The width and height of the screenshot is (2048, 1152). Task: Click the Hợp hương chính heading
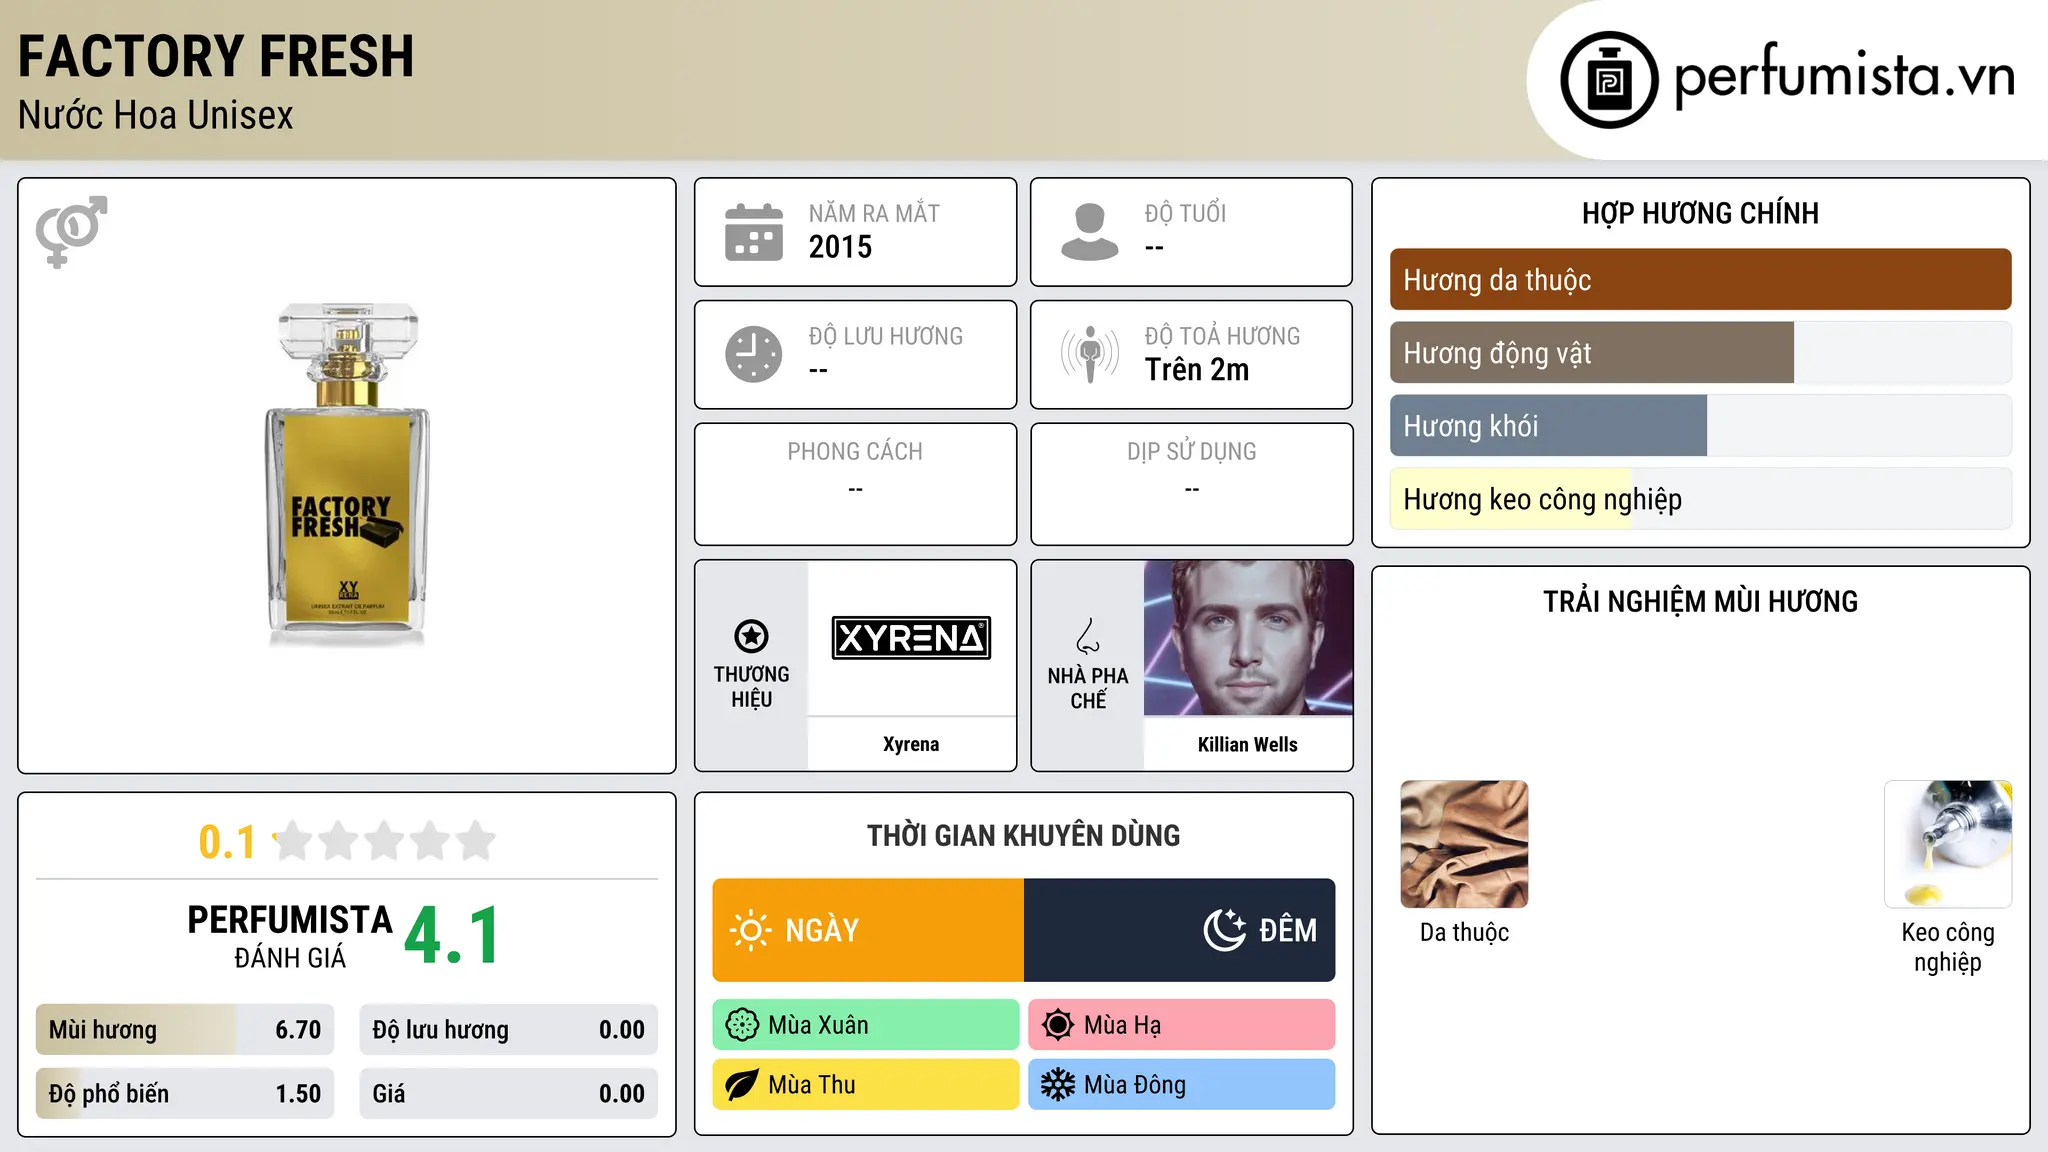click(x=1700, y=213)
